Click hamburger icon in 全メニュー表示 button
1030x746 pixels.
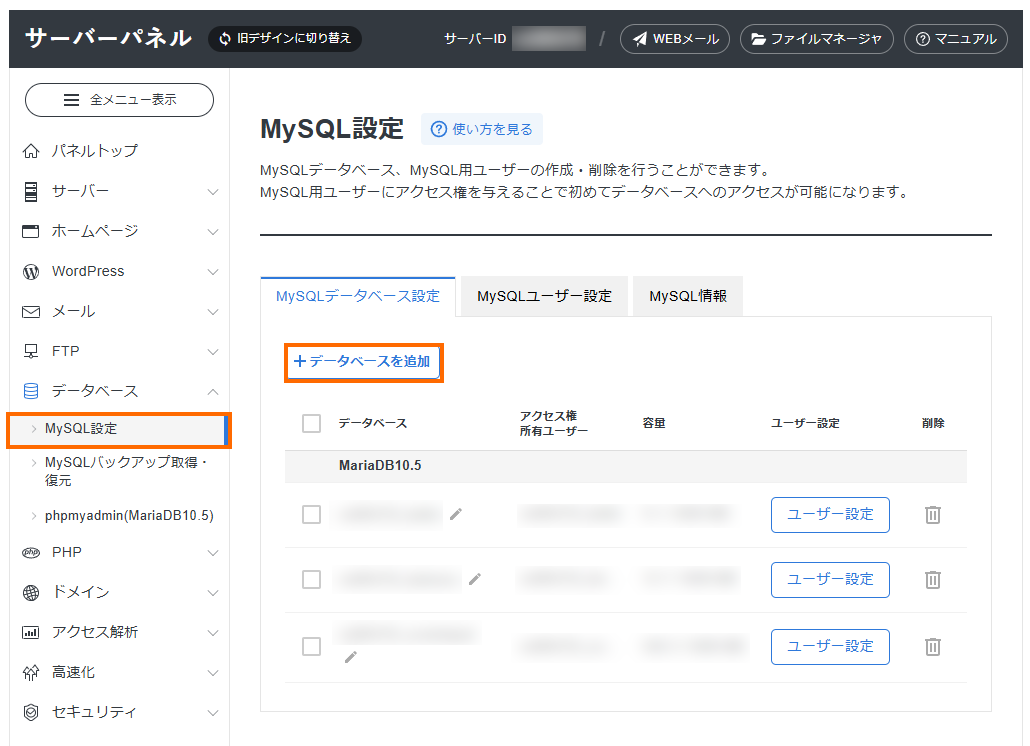point(71,100)
